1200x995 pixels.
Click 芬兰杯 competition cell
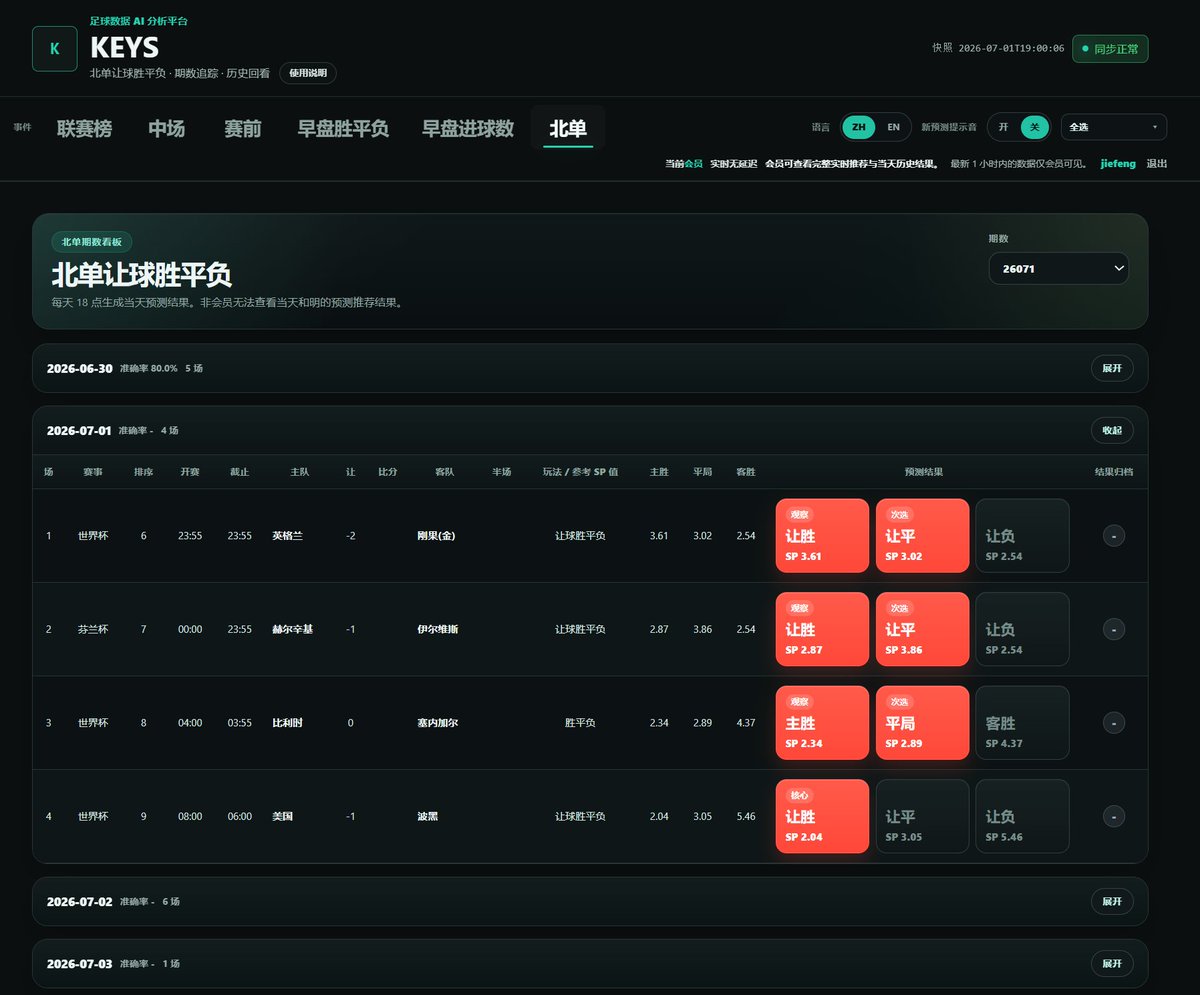93,629
